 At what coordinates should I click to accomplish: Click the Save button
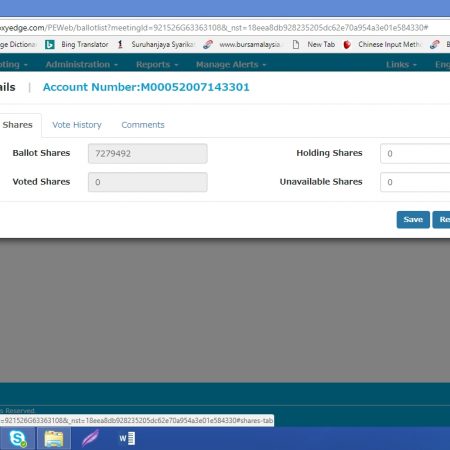click(x=413, y=219)
